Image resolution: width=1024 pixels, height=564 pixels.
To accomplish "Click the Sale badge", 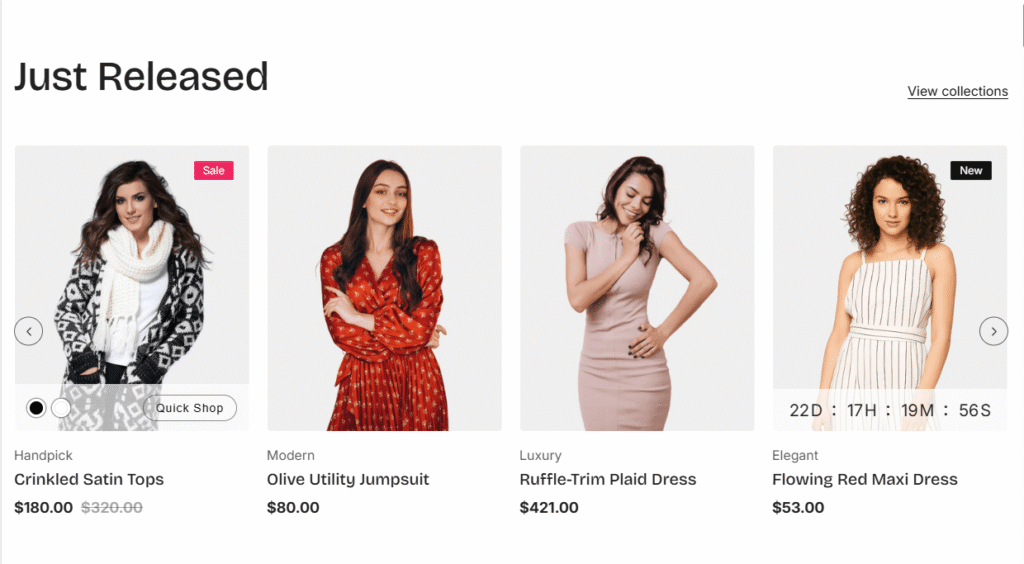I will tap(214, 170).
